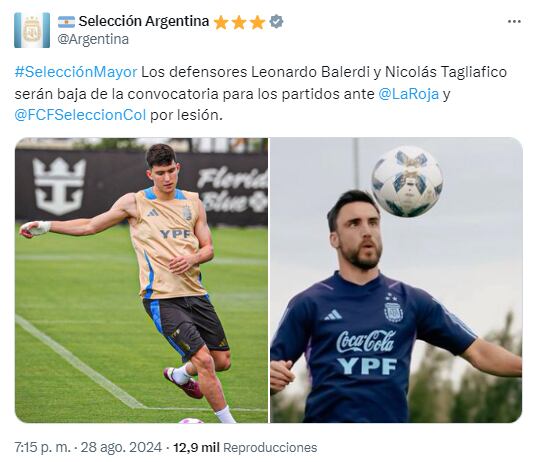The image size is (536, 462).
Task: Open the right photo of the player with the ball
Action: coord(396,280)
